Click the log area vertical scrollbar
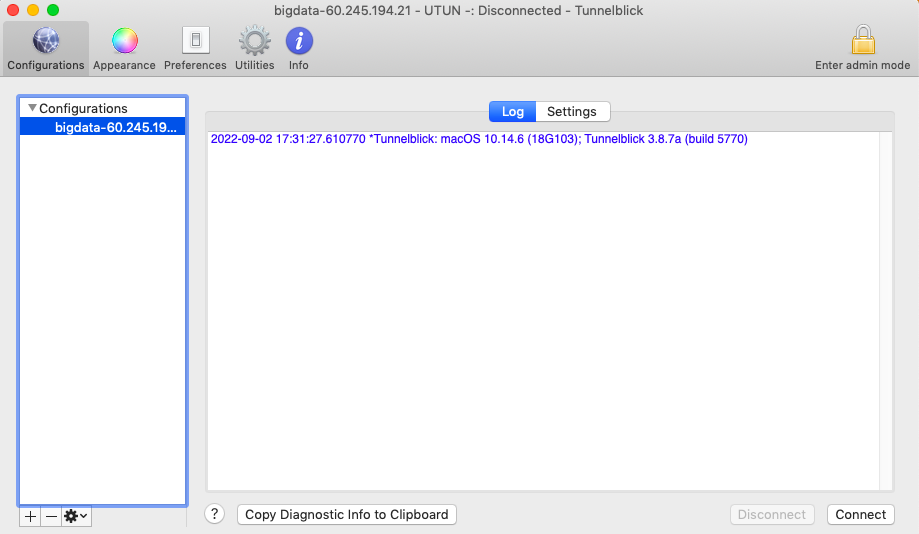This screenshot has height=534, width=919. click(886, 311)
